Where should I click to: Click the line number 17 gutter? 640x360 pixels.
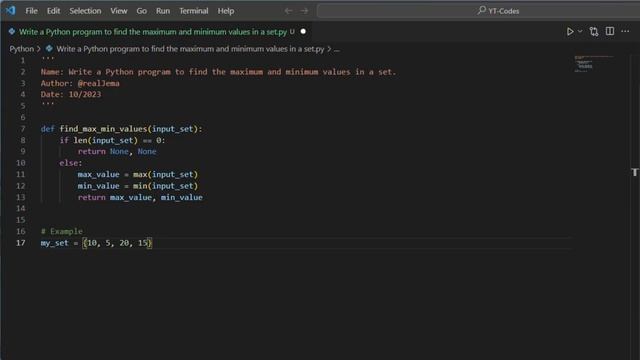[x=21, y=243]
